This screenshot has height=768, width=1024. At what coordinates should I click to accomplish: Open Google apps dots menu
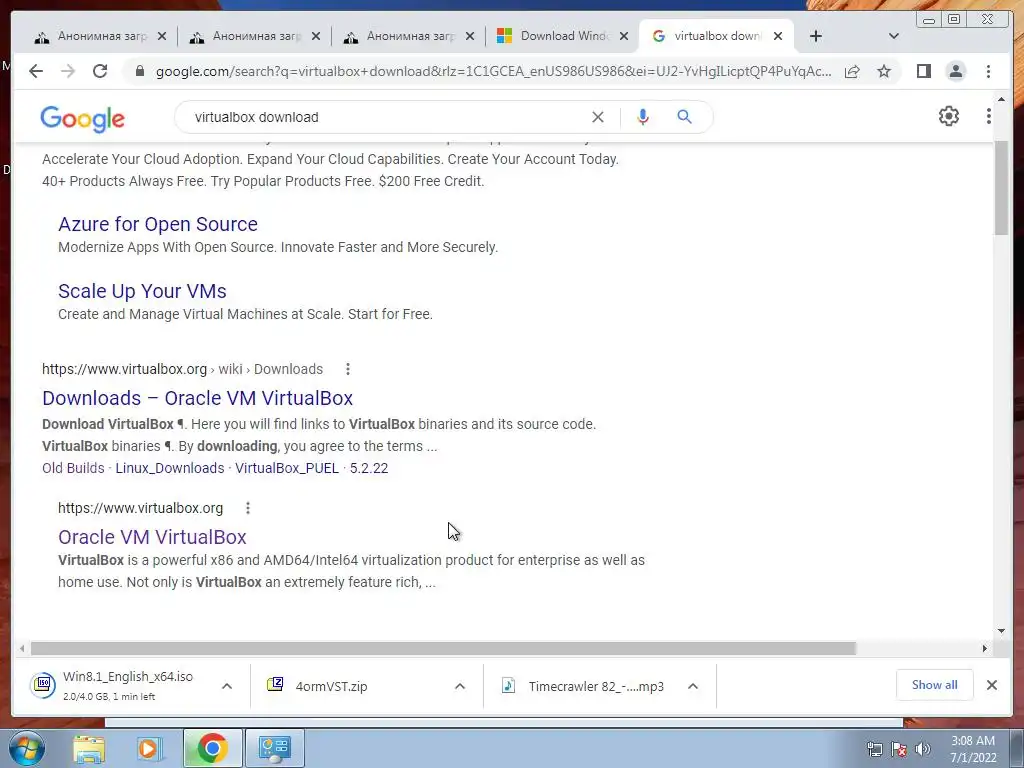point(989,116)
